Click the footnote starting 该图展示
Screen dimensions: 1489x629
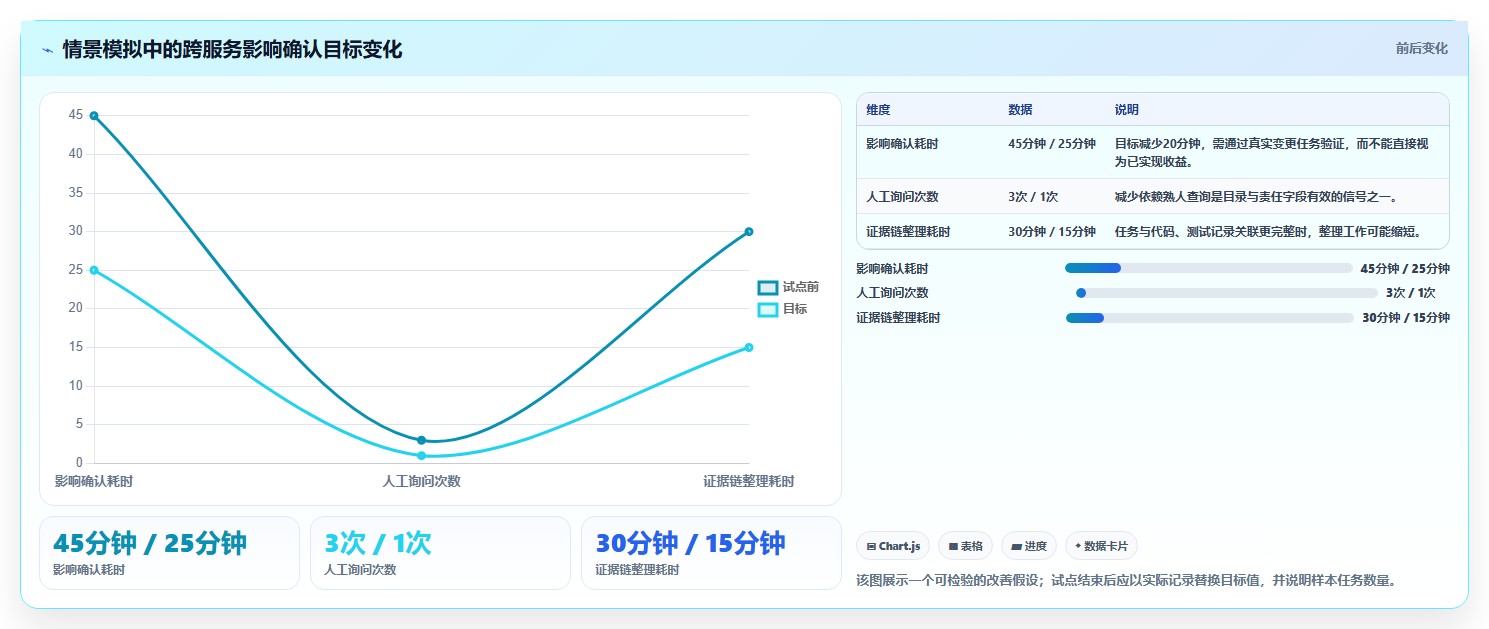click(1126, 580)
